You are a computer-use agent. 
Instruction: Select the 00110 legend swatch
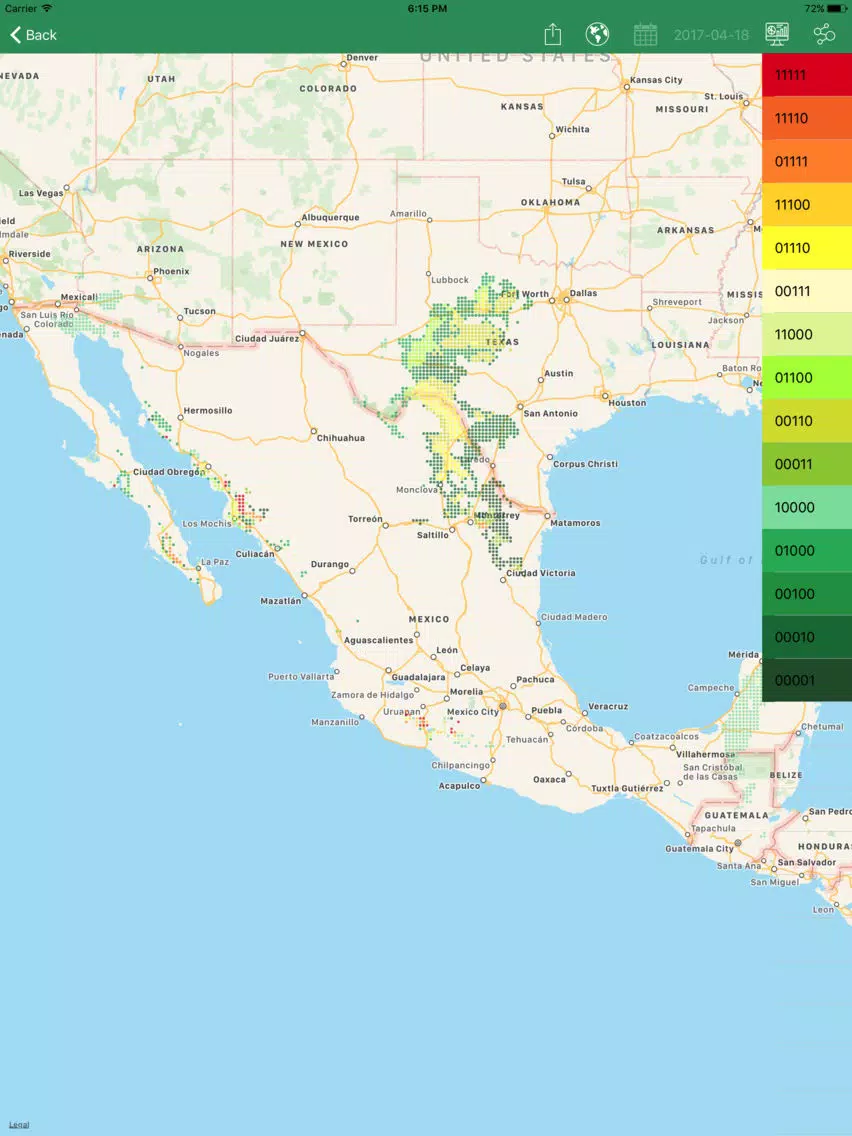coord(807,421)
